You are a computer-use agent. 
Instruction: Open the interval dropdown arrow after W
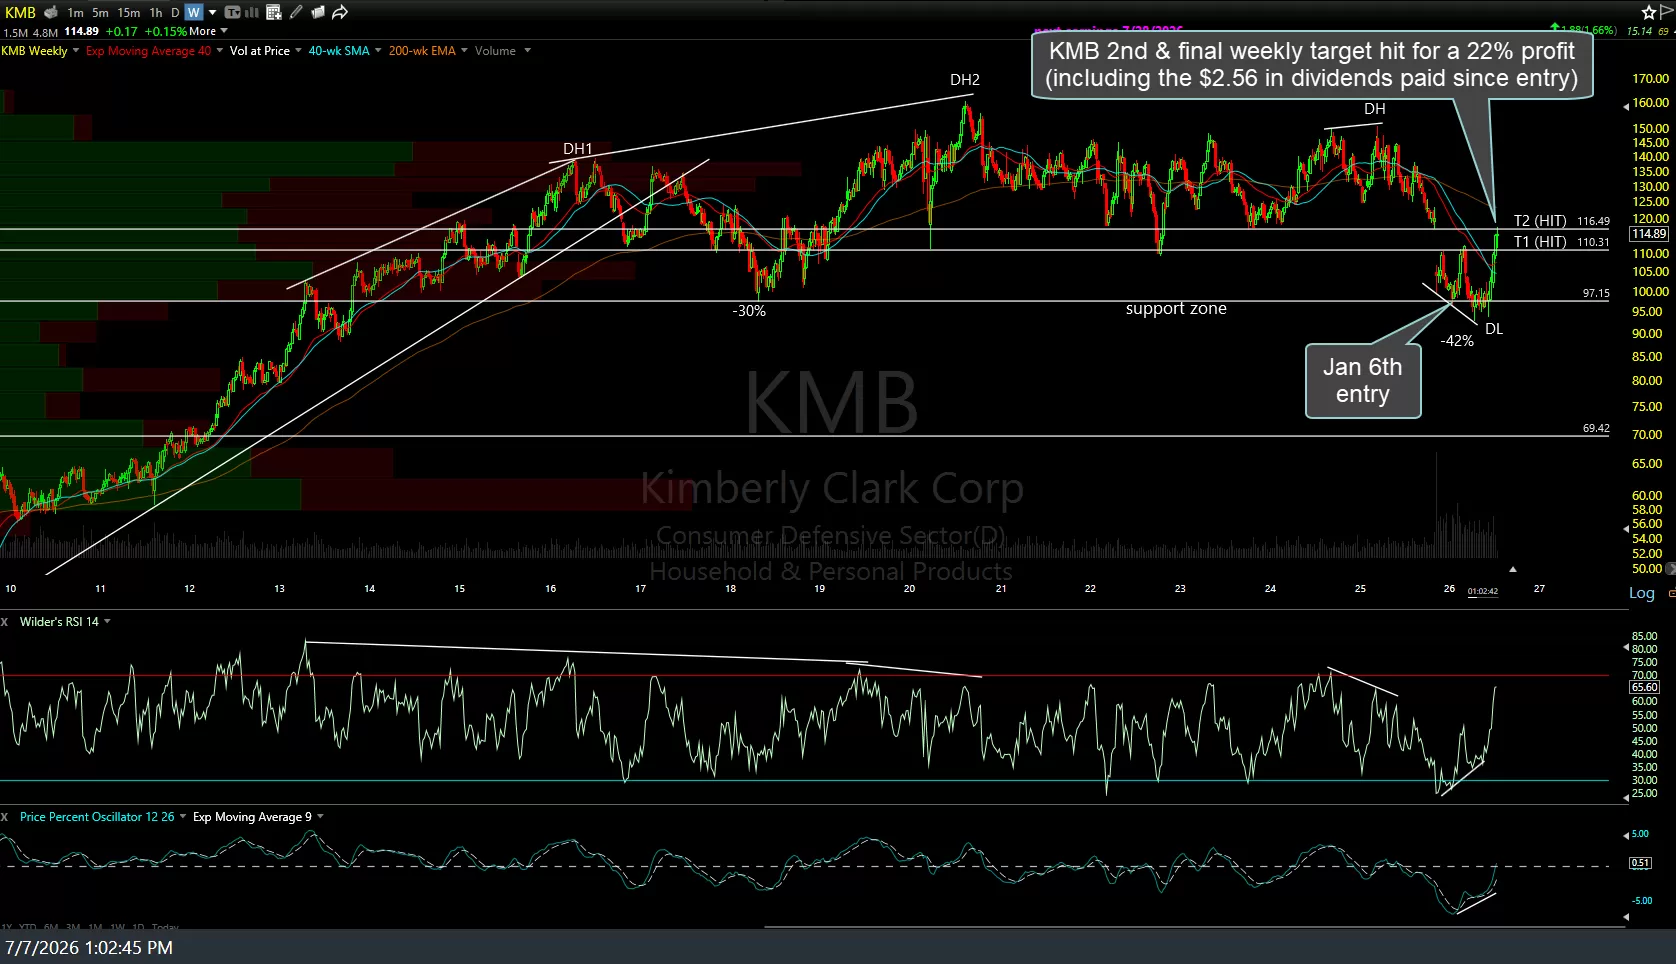pos(212,13)
